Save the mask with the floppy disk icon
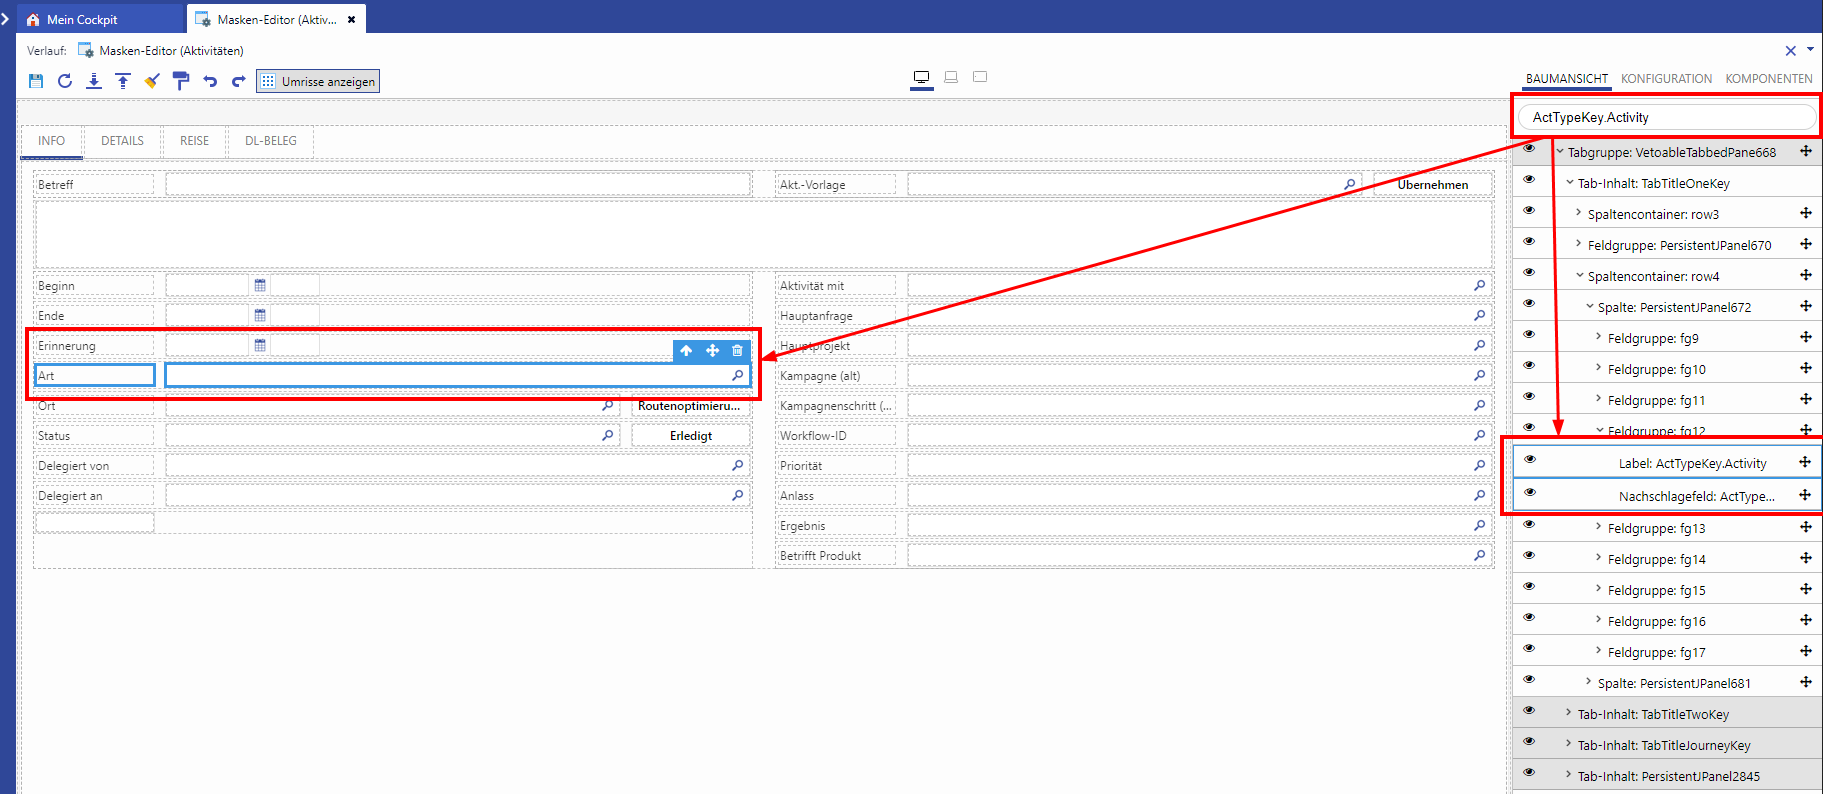Screen dimensions: 1823x794 (36, 81)
